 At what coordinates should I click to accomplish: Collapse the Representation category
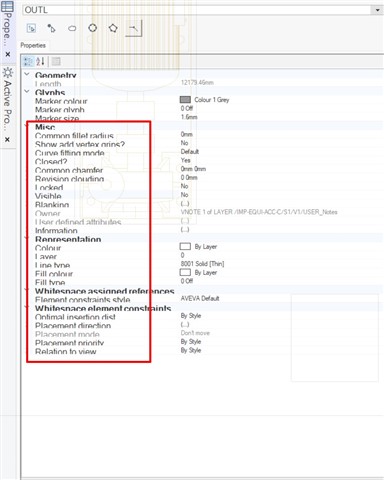point(27,238)
